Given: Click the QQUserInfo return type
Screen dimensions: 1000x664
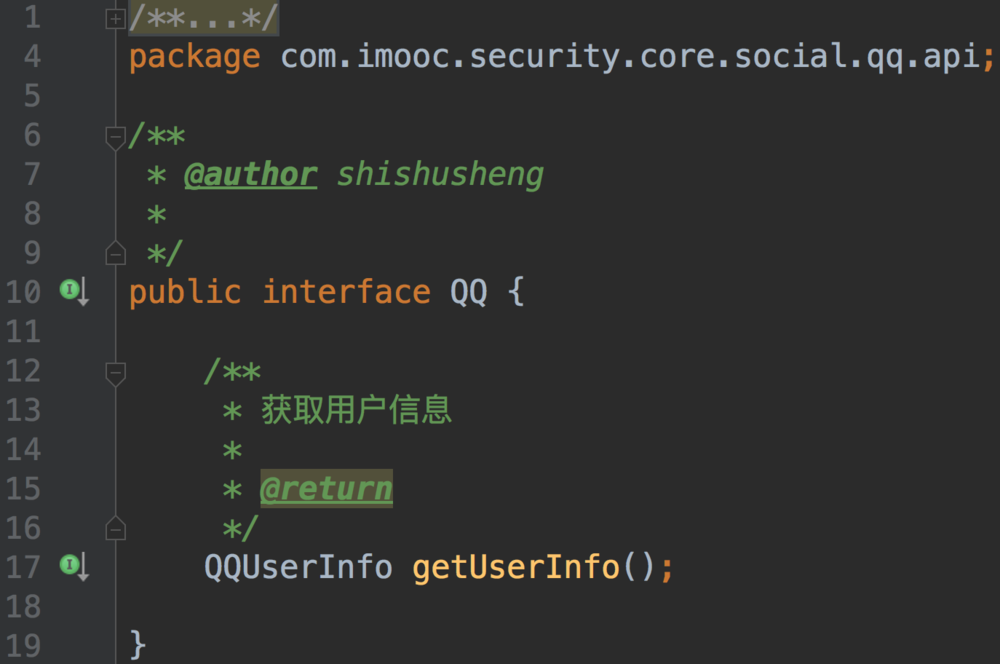Looking at the screenshot, I should pyautogui.click(x=298, y=567).
